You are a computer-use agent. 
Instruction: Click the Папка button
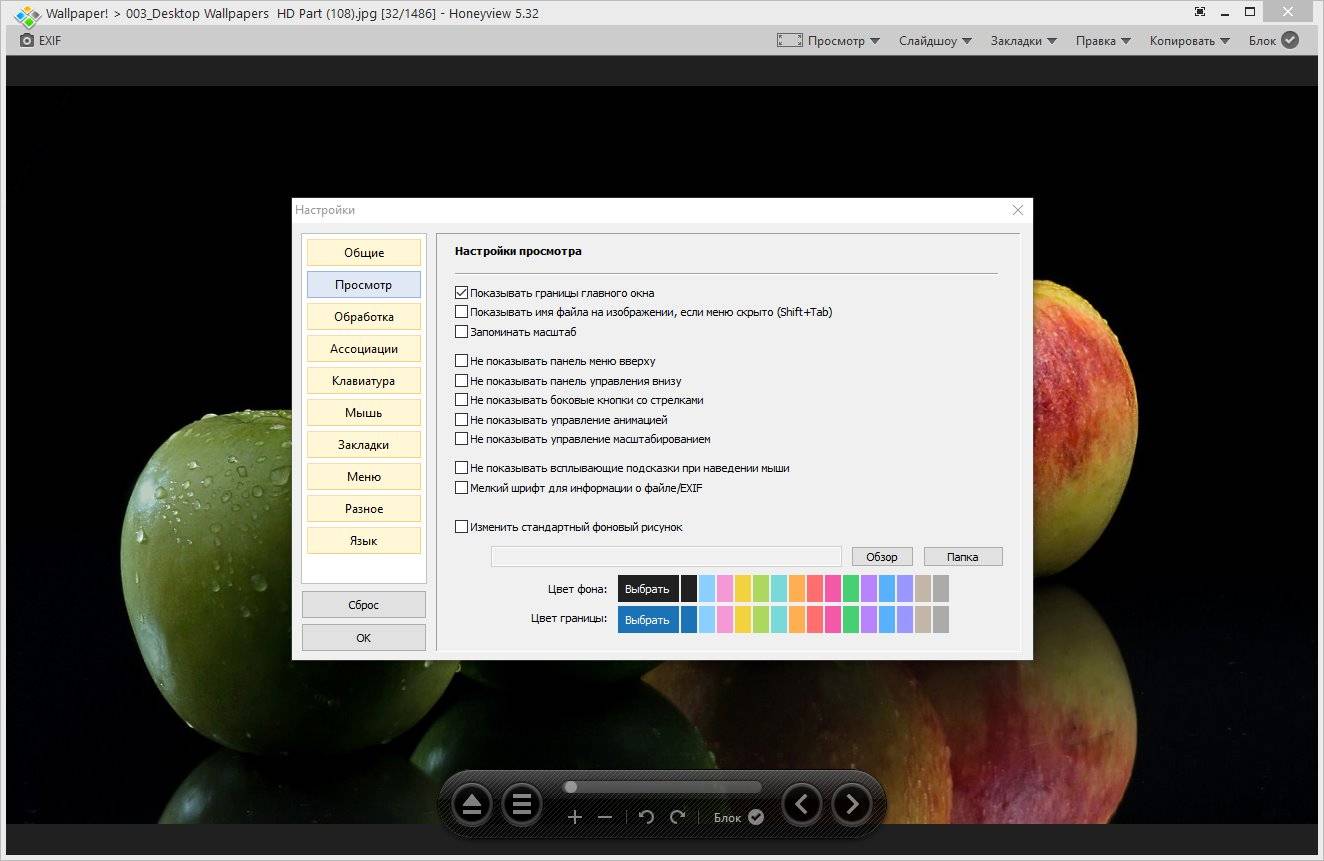coord(963,557)
